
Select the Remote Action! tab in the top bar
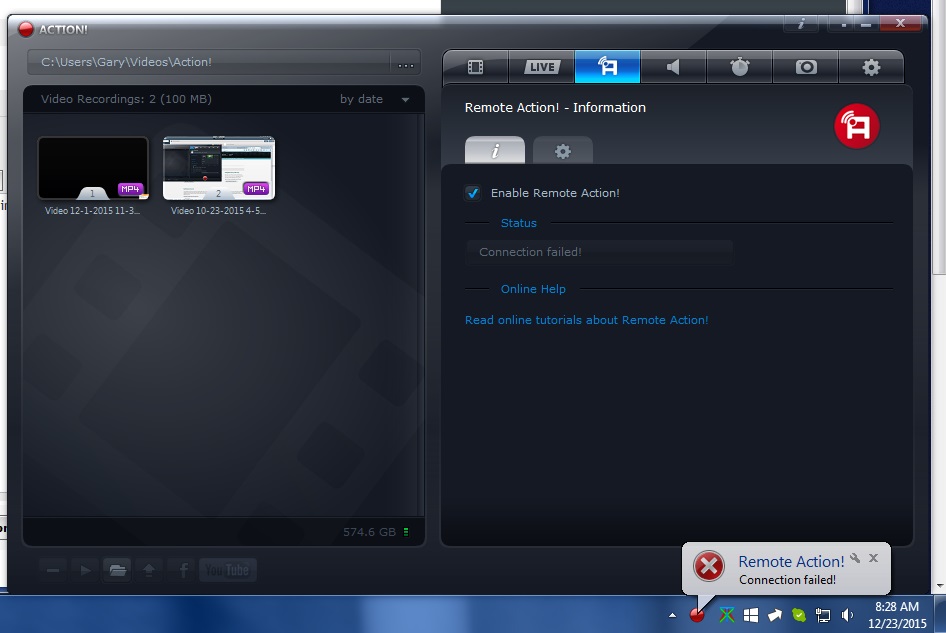[x=608, y=66]
